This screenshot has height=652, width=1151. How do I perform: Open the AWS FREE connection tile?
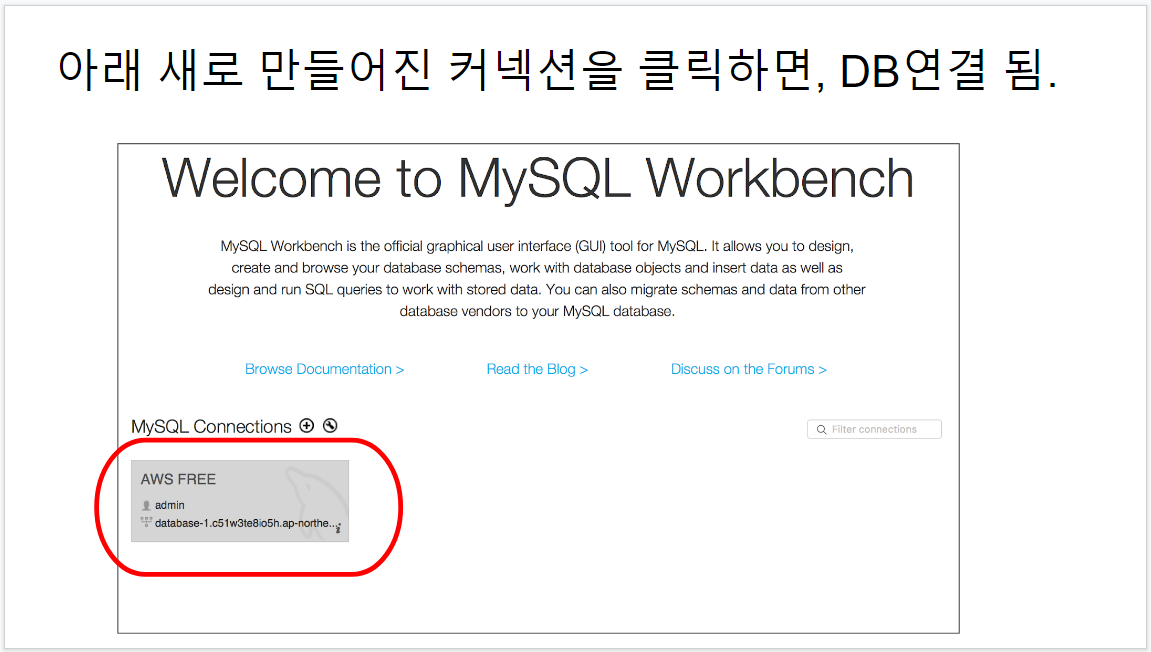[x=240, y=501]
